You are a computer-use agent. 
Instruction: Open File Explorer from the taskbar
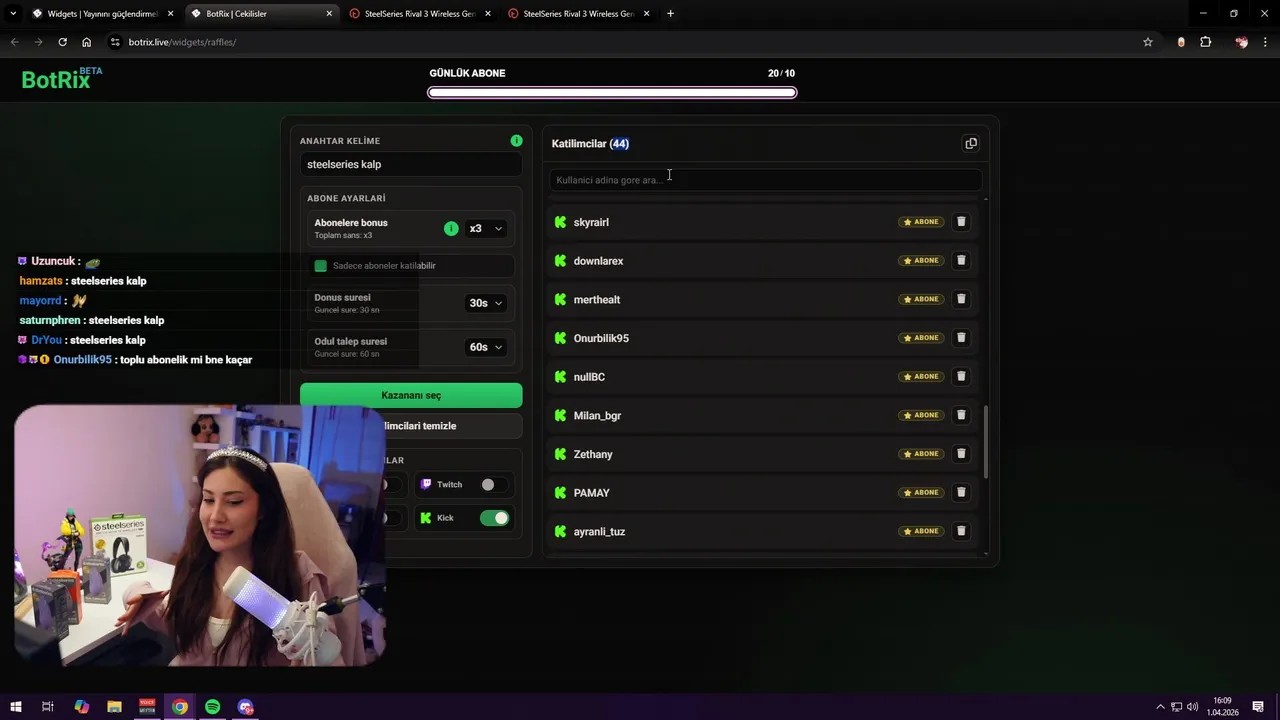[114, 707]
